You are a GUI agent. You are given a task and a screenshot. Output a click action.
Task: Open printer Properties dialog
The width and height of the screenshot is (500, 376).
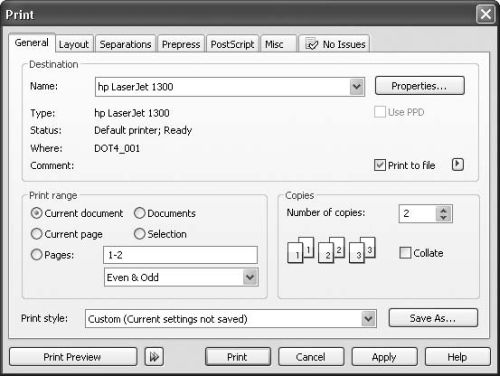tap(419, 86)
